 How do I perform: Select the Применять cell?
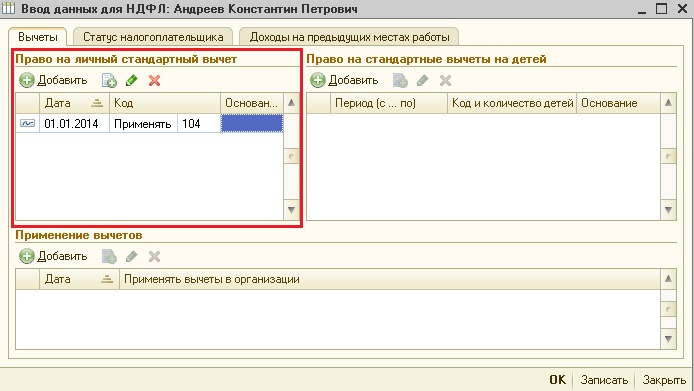pos(143,124)
